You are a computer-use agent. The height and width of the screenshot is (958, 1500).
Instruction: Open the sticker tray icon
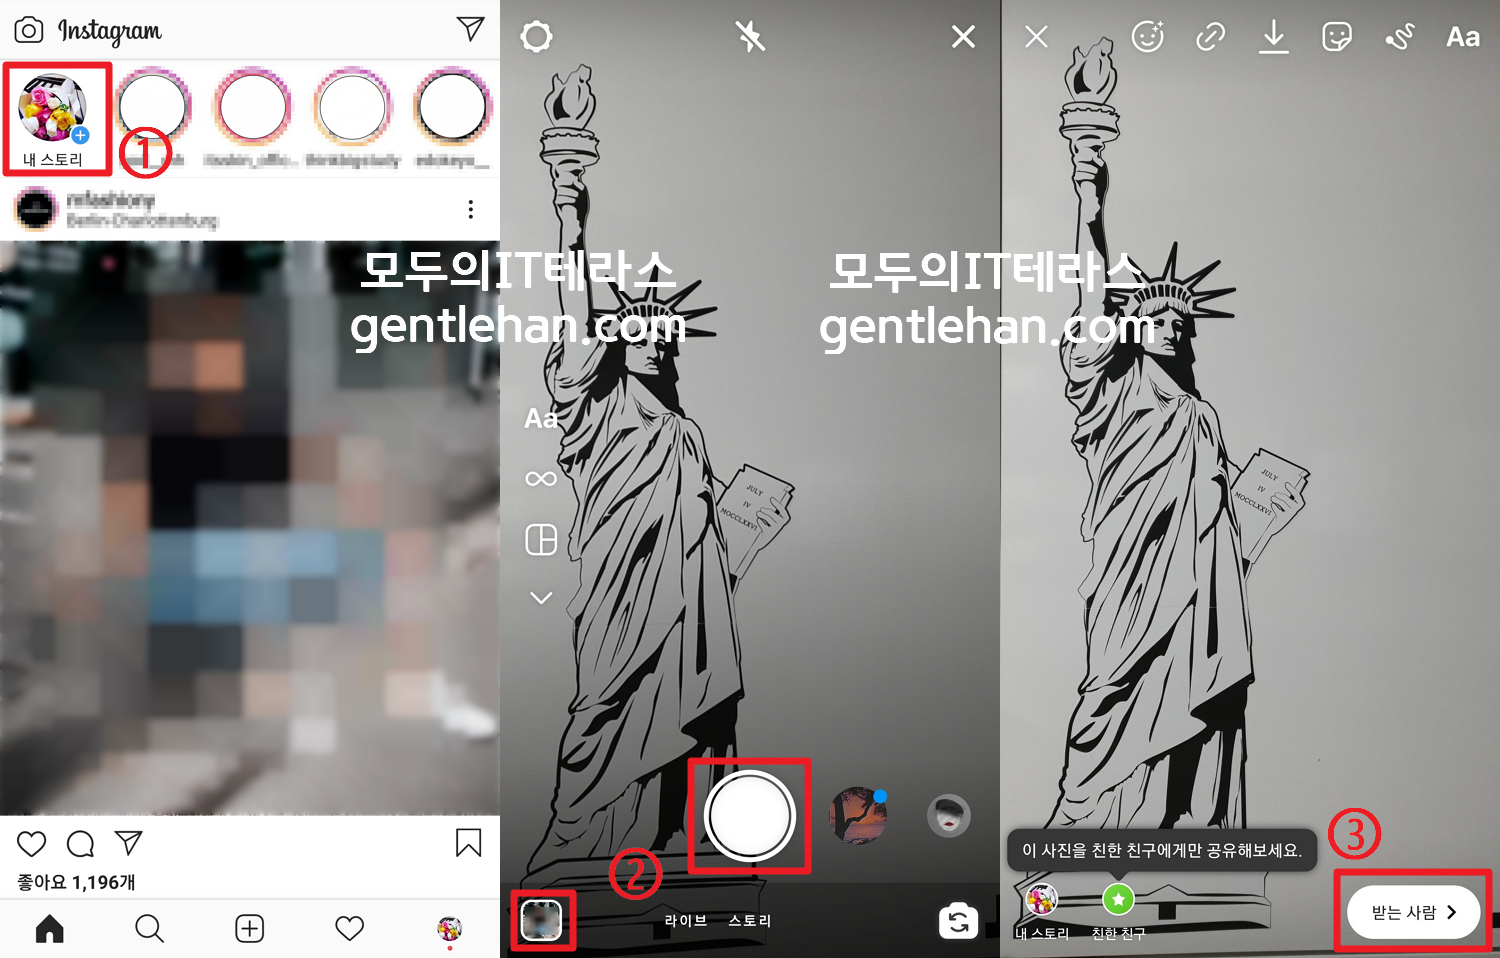1336,37
